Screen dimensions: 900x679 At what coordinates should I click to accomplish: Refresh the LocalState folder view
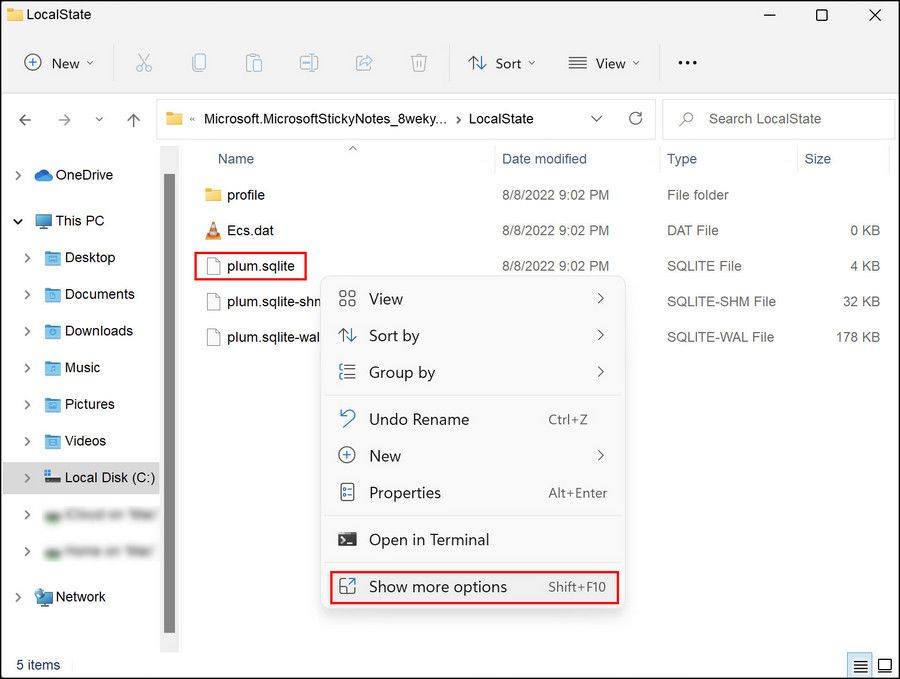pyautogui.click(x=635, y=119)
